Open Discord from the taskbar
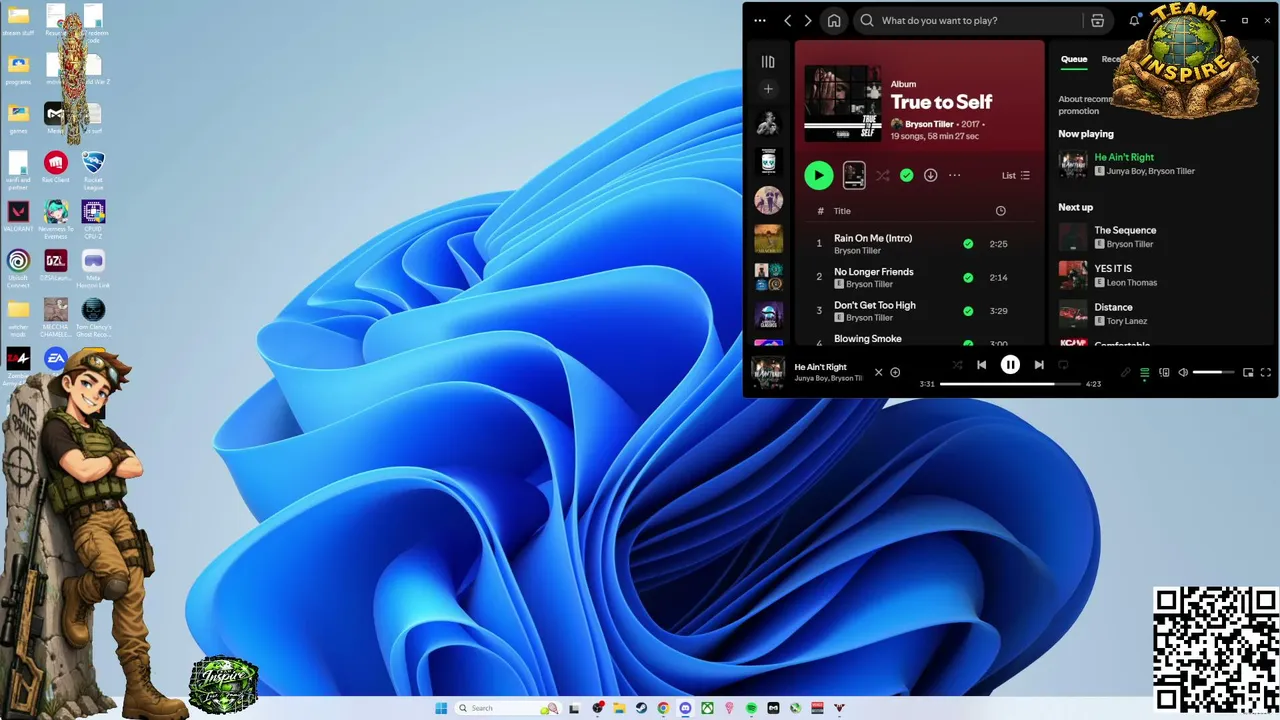The height and width of the screenshot is (720, 1280). tap(685, 708)
